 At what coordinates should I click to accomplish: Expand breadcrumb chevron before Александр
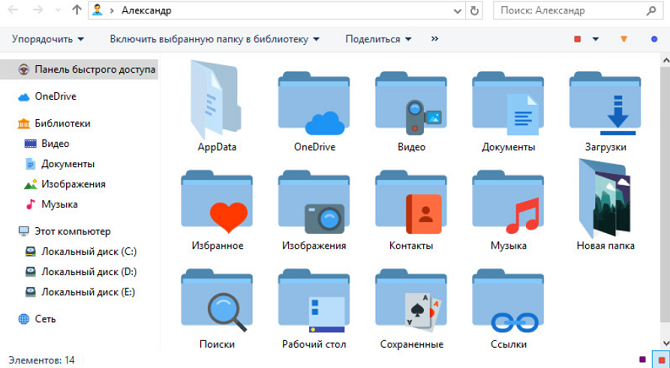click(x=112, y=11)
